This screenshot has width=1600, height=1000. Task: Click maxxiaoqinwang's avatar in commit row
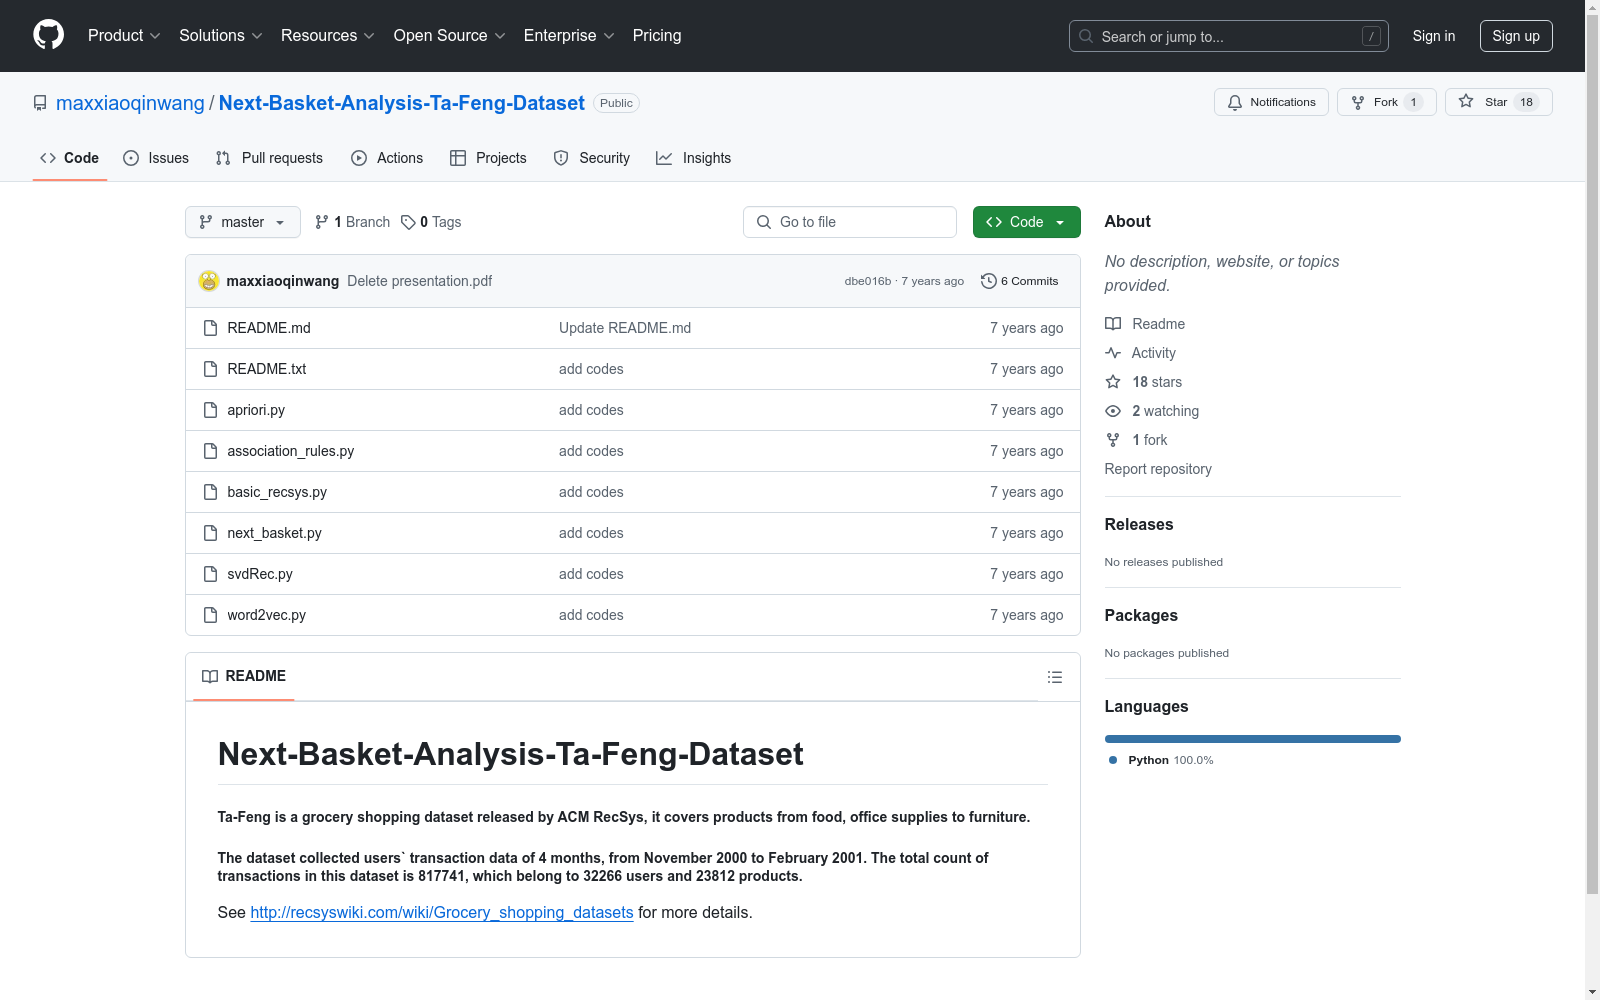[x=209, y=281]
